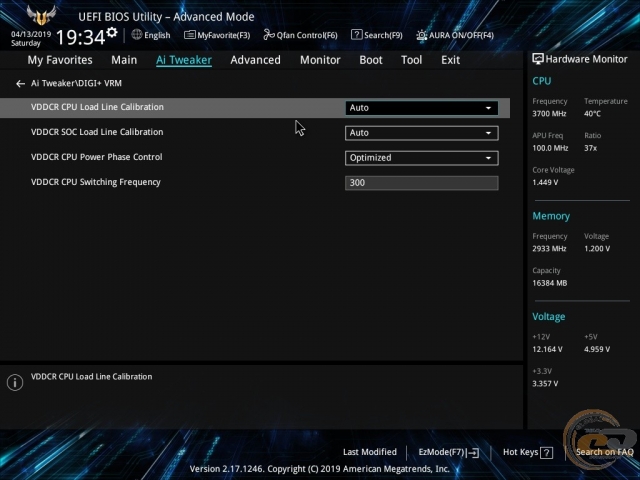Click the VDDCR CPU Switching Frequency field
Viewport: 640px width, 480px height.
(421, 183)
